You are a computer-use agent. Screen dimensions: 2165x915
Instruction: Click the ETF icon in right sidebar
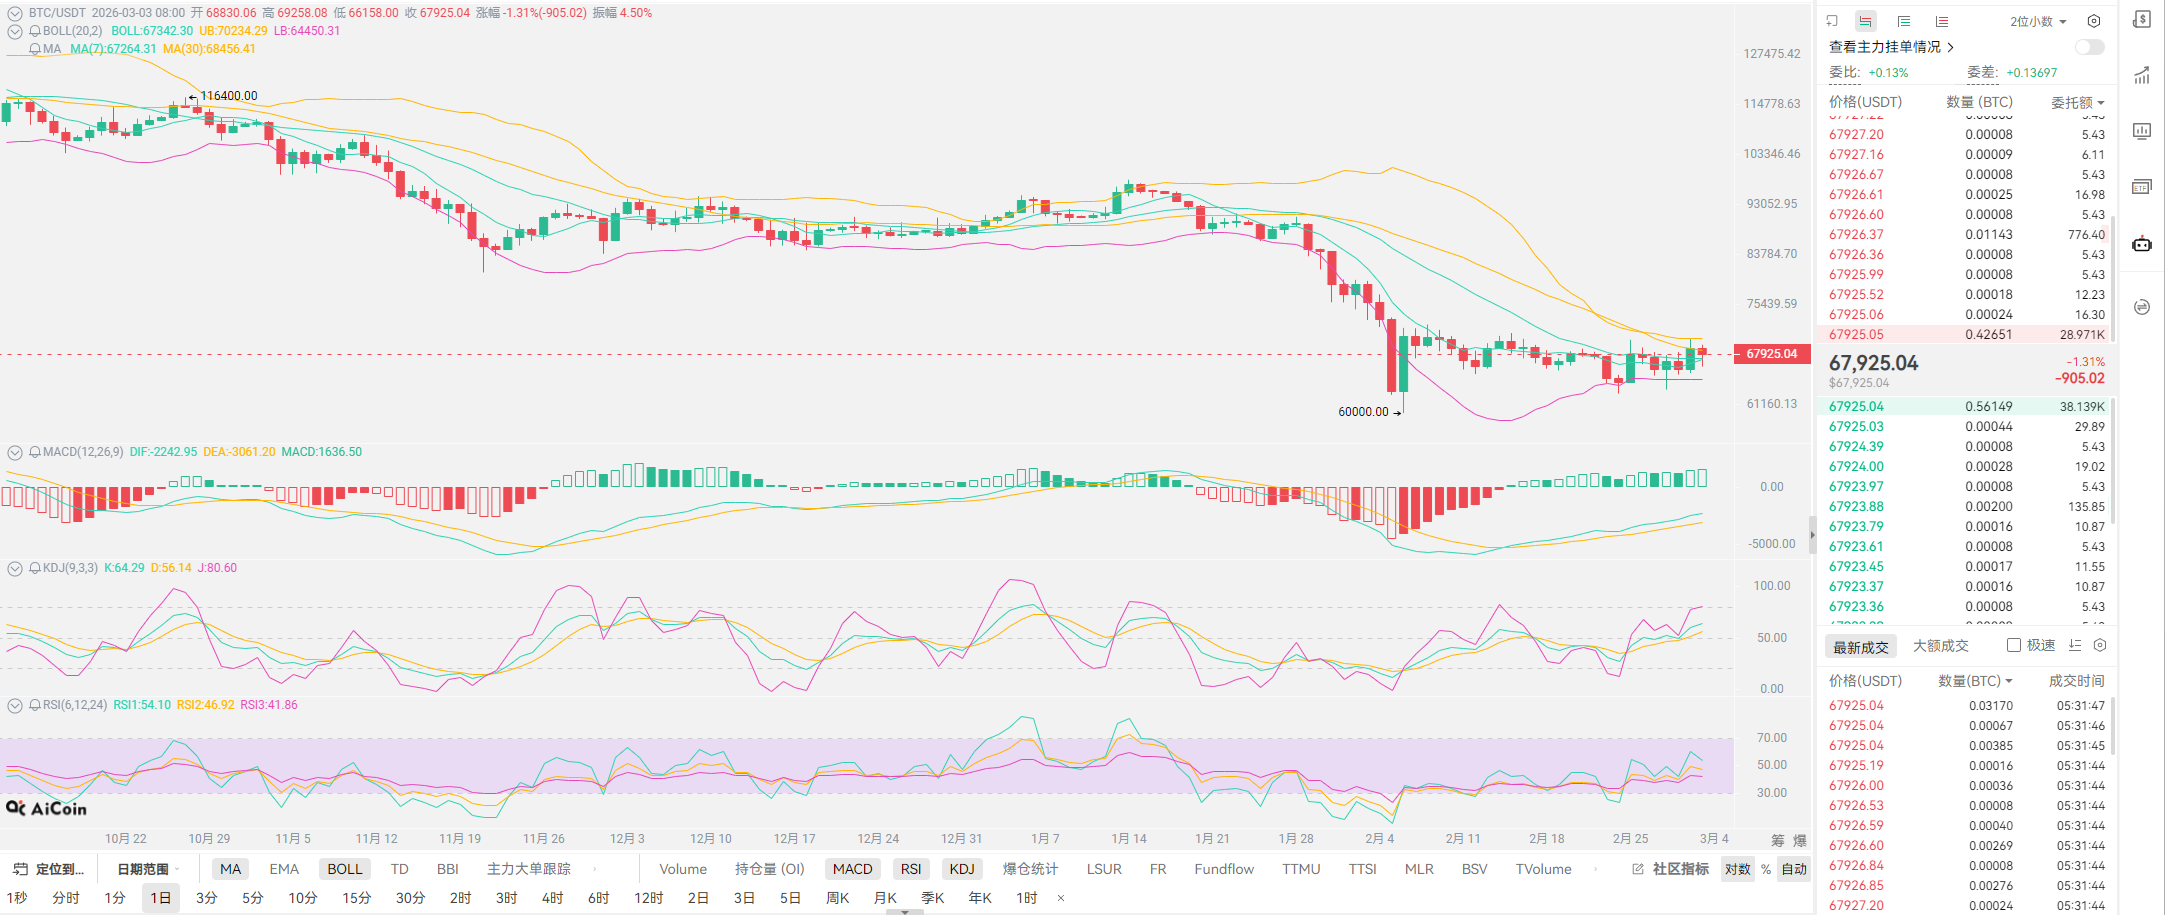click(2141, 187)
